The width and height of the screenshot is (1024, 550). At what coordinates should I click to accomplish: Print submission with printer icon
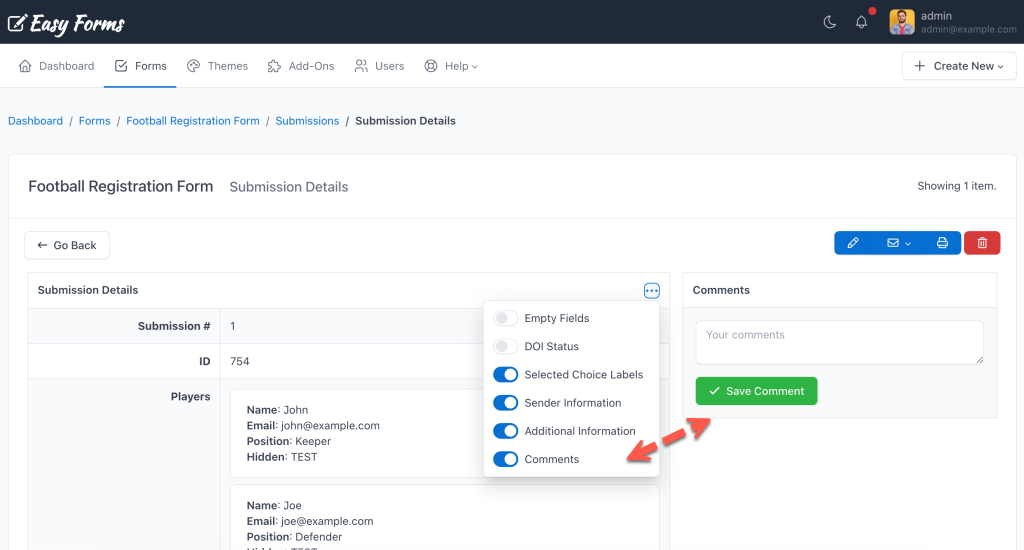click(942, 243)
